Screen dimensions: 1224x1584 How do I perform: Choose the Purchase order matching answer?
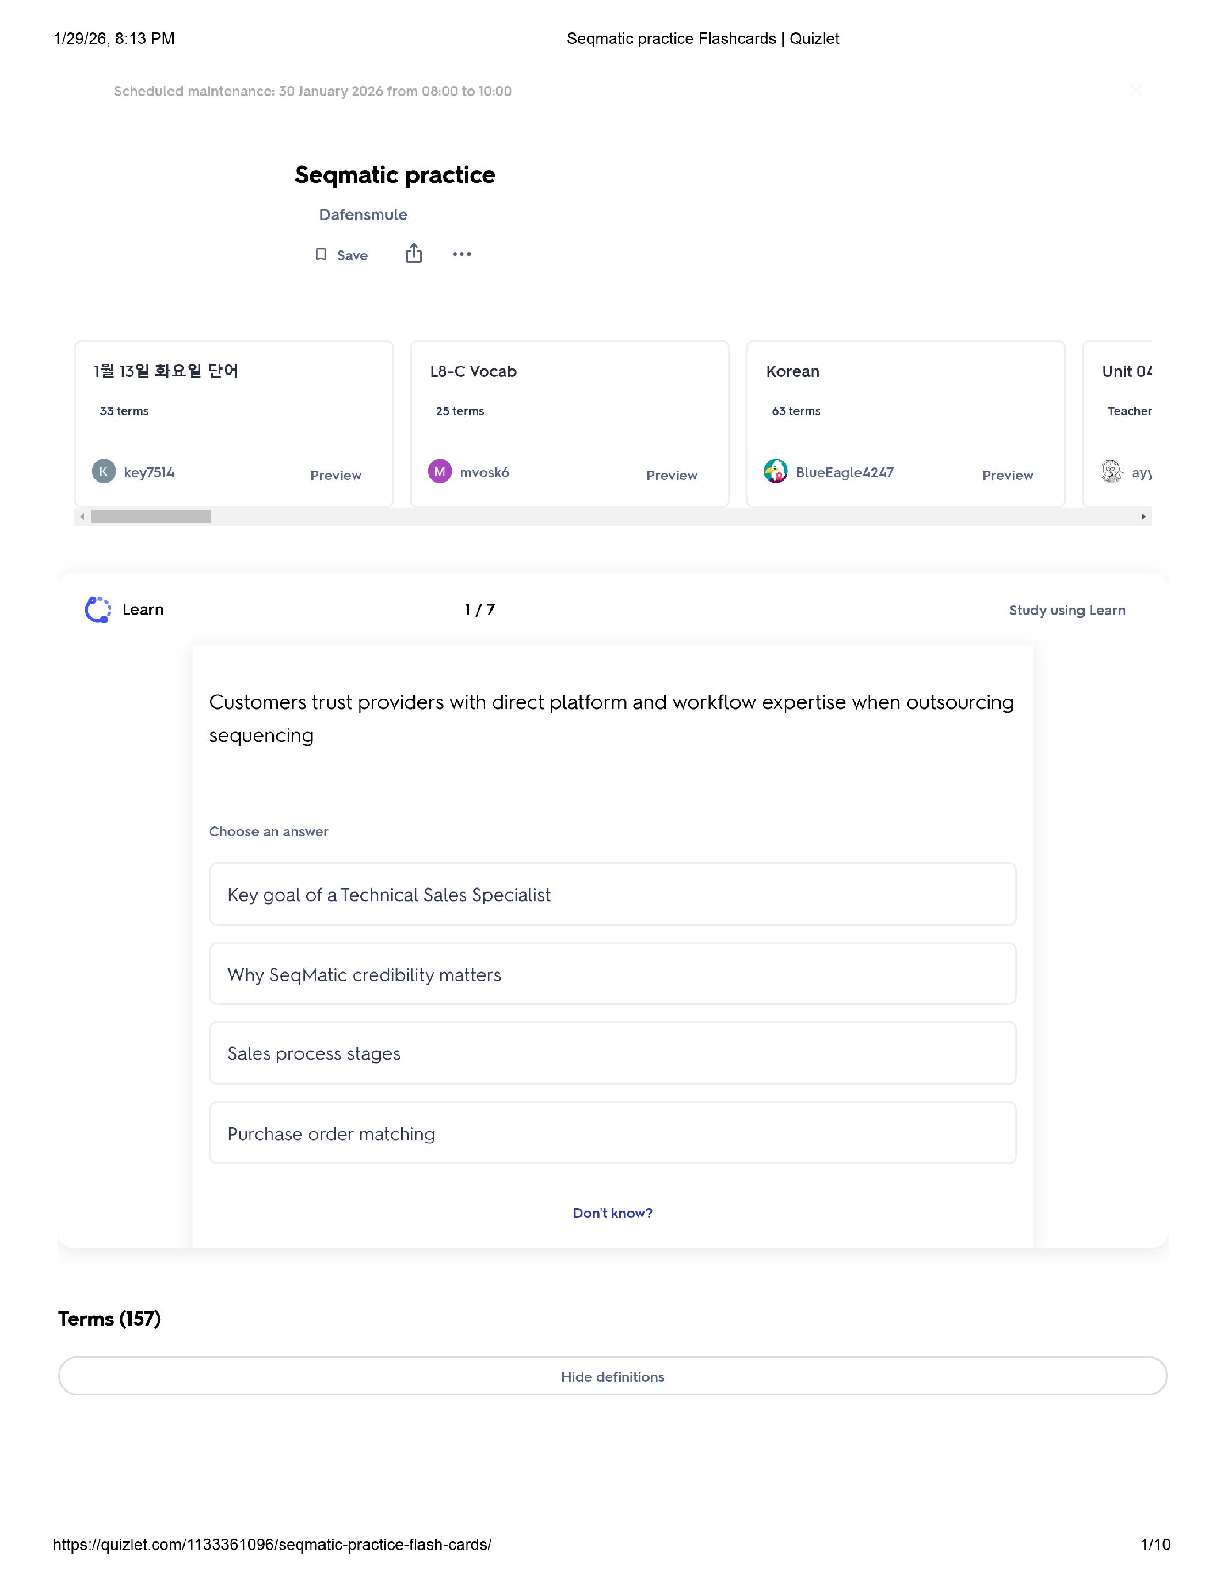612,1134
